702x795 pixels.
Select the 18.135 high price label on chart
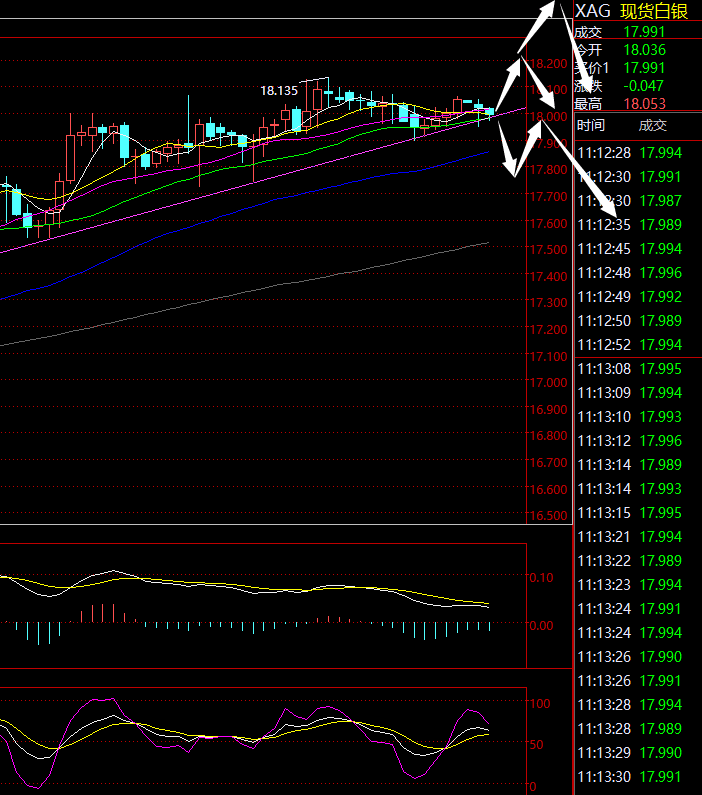[279, 91]
